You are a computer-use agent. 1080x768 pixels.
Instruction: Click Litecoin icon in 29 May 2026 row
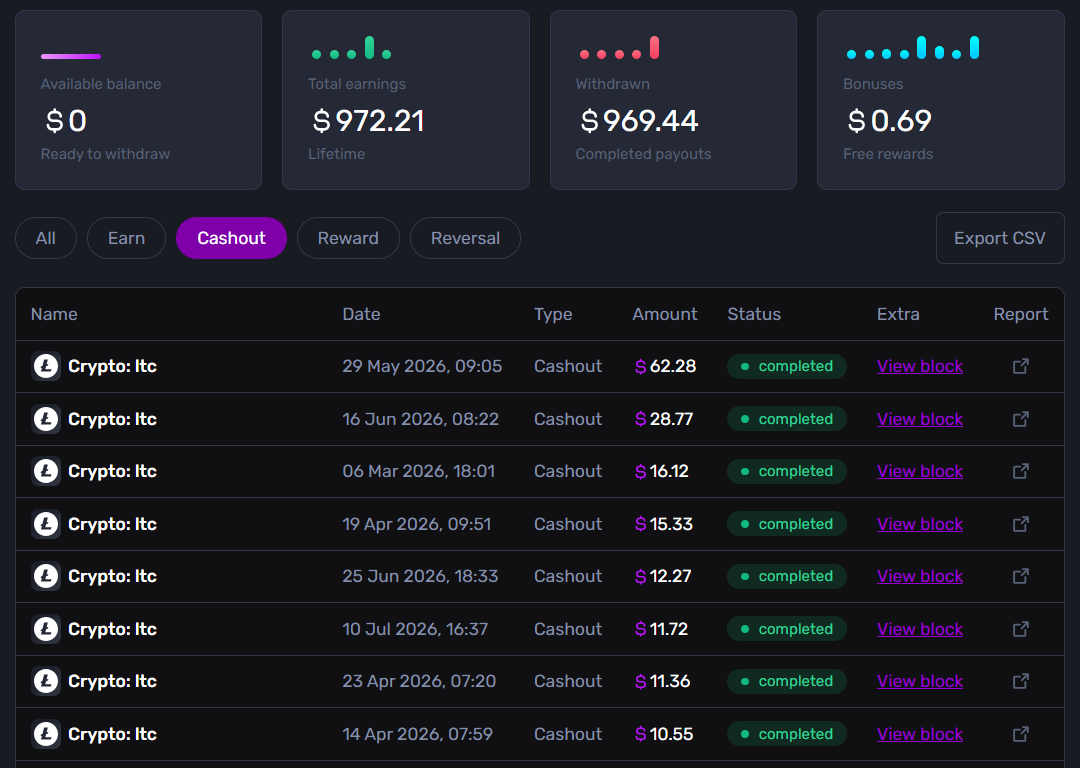click(46, 366)
